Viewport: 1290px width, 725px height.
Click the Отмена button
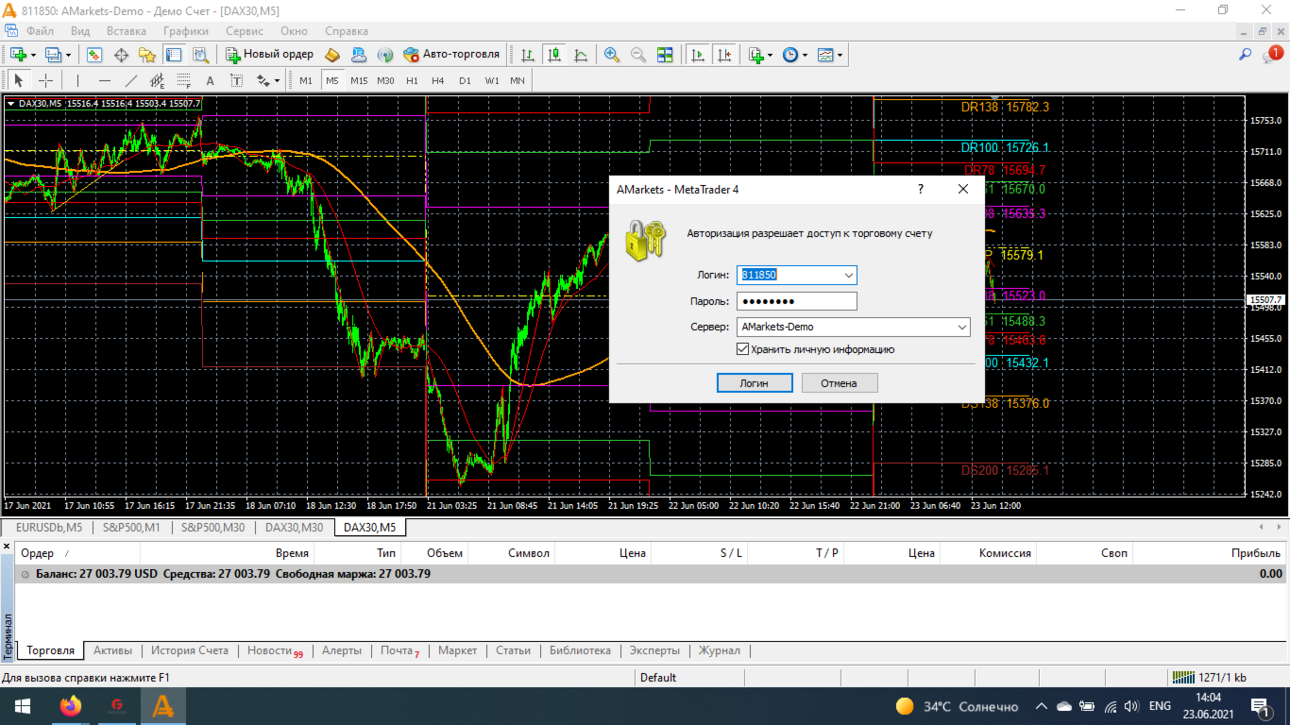[x=839, y=383]
